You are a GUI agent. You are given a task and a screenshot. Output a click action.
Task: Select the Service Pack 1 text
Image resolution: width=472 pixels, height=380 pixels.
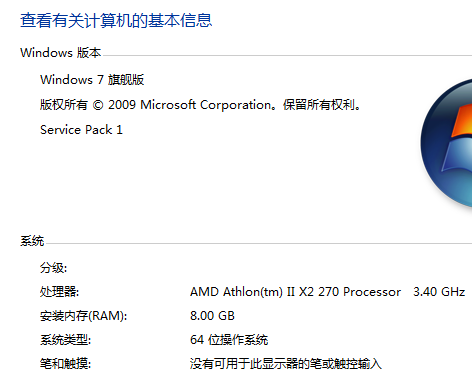pyautogui.click(x=81, y=130)
